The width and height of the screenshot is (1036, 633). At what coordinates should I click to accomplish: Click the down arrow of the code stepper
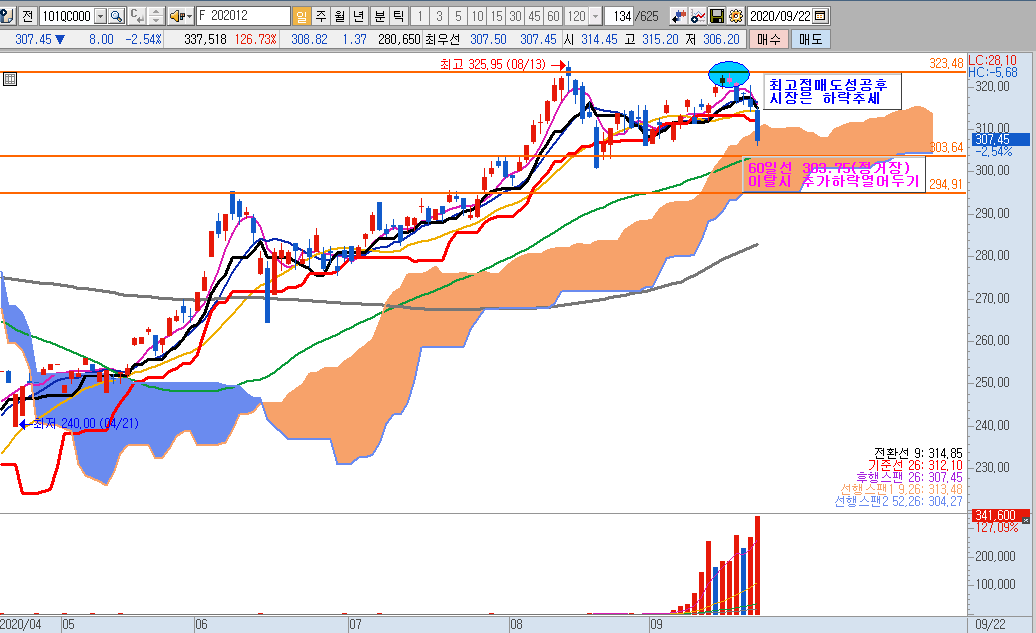pos(156,20)
